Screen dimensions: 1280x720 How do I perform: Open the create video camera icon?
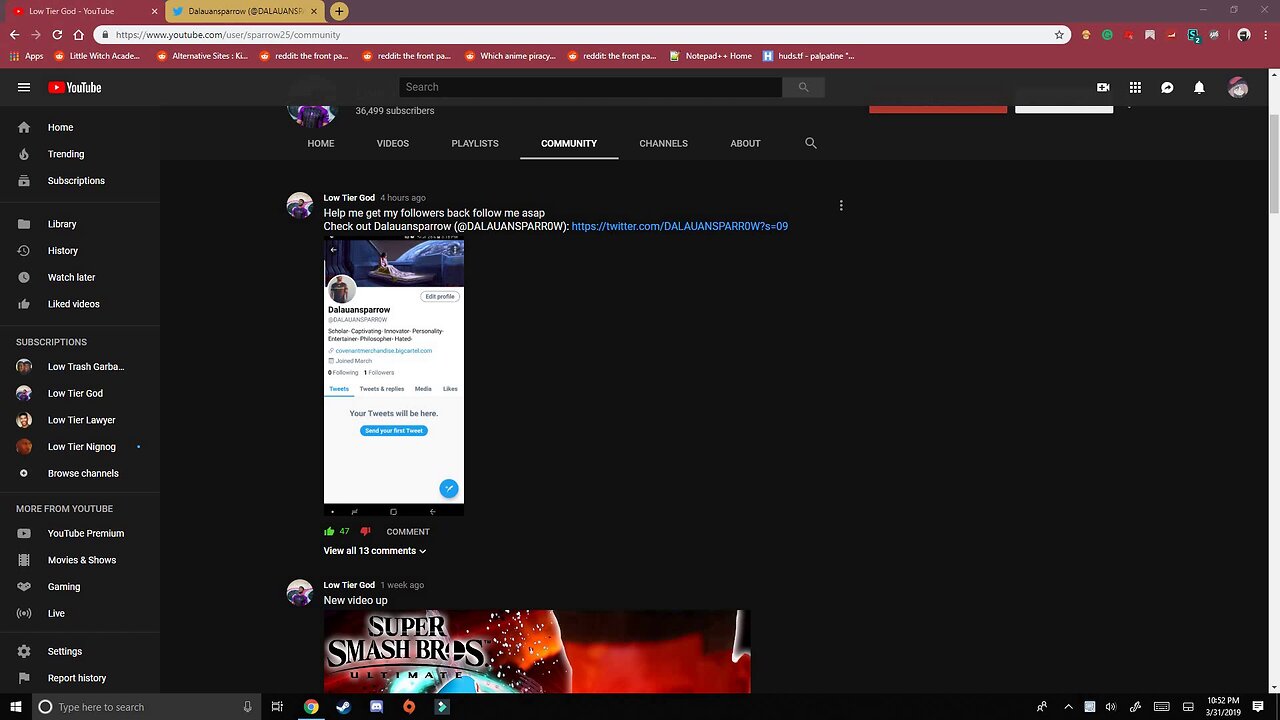[1103, 87]
